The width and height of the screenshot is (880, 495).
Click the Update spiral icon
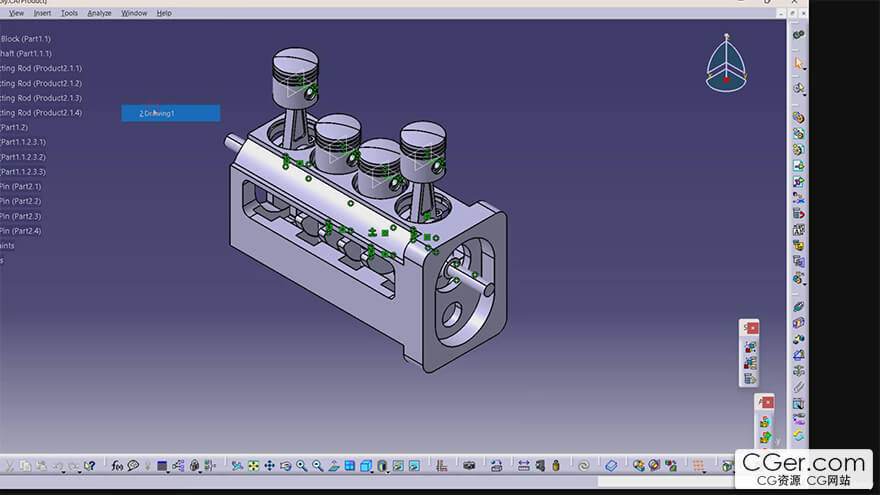(584, 466)
